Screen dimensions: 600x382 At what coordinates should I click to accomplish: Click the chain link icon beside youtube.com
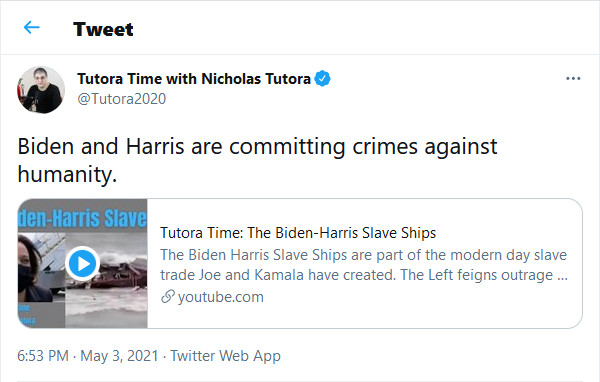click(x=168, y=297)
